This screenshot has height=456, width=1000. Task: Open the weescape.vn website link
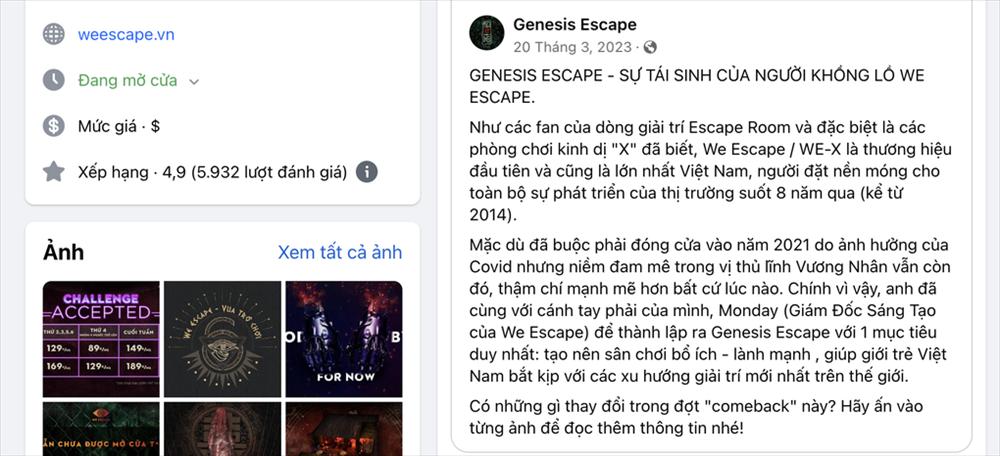click(126, 34)
